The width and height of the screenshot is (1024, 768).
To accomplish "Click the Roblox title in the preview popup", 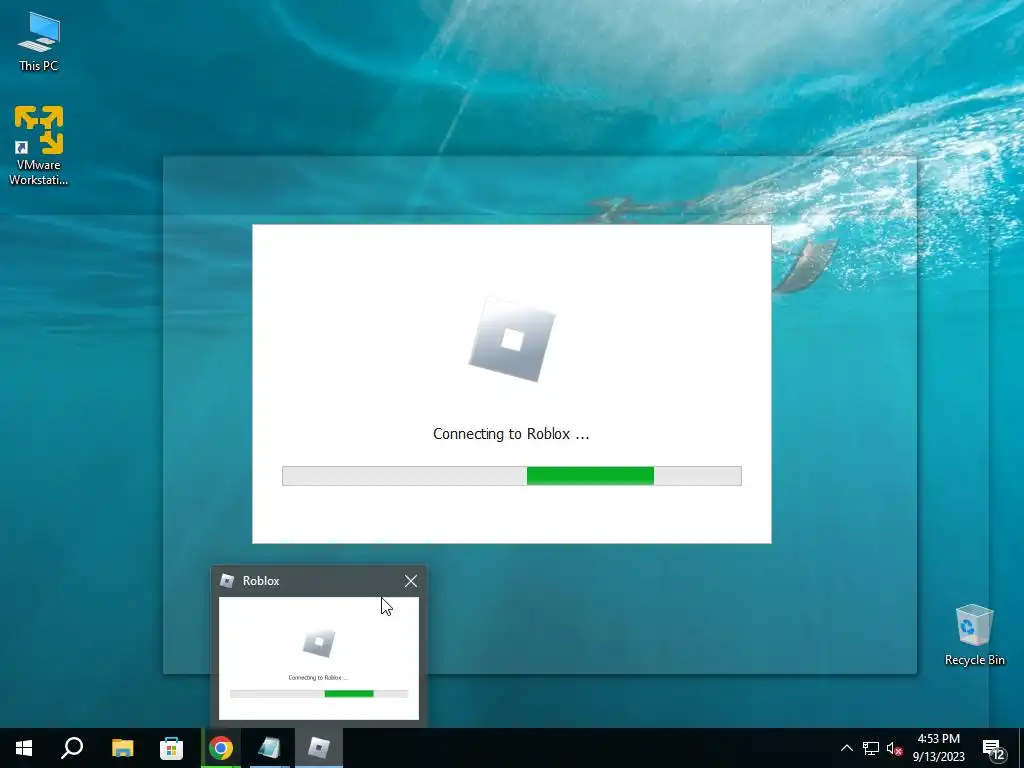I will pos(261,581).
